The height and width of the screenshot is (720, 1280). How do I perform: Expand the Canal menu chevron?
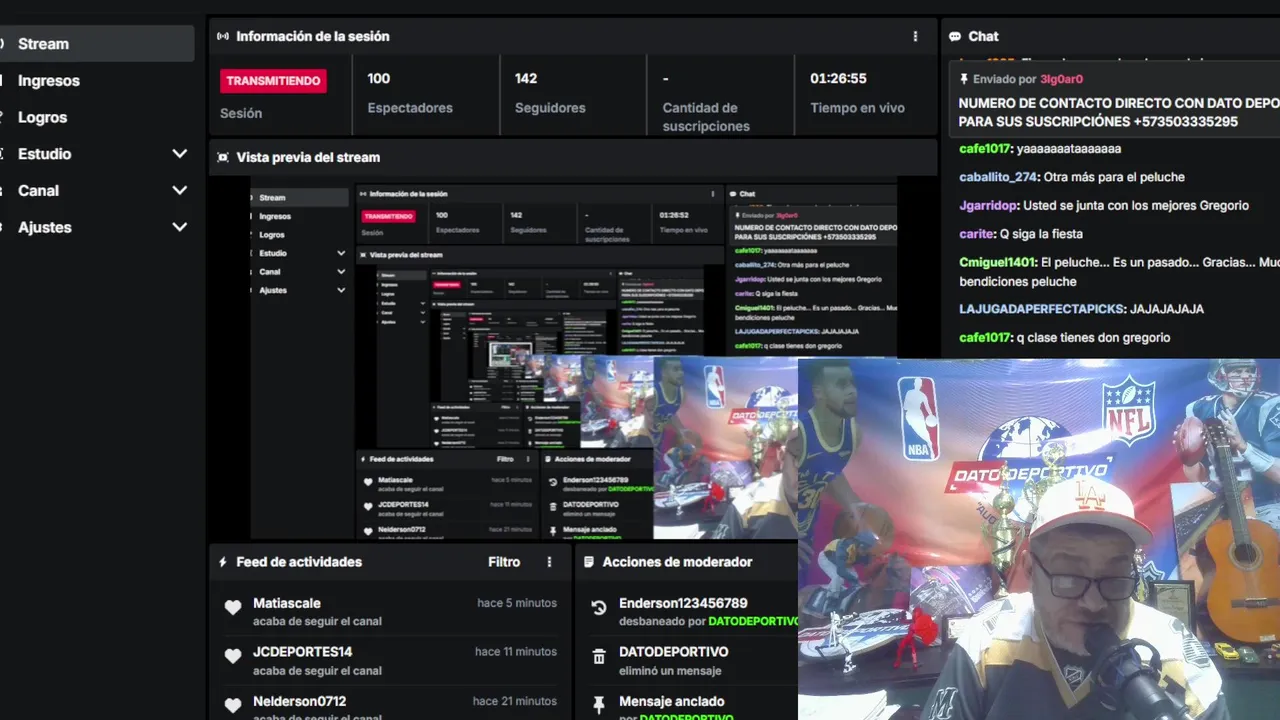pyautogui.click(x=180, y=190)
